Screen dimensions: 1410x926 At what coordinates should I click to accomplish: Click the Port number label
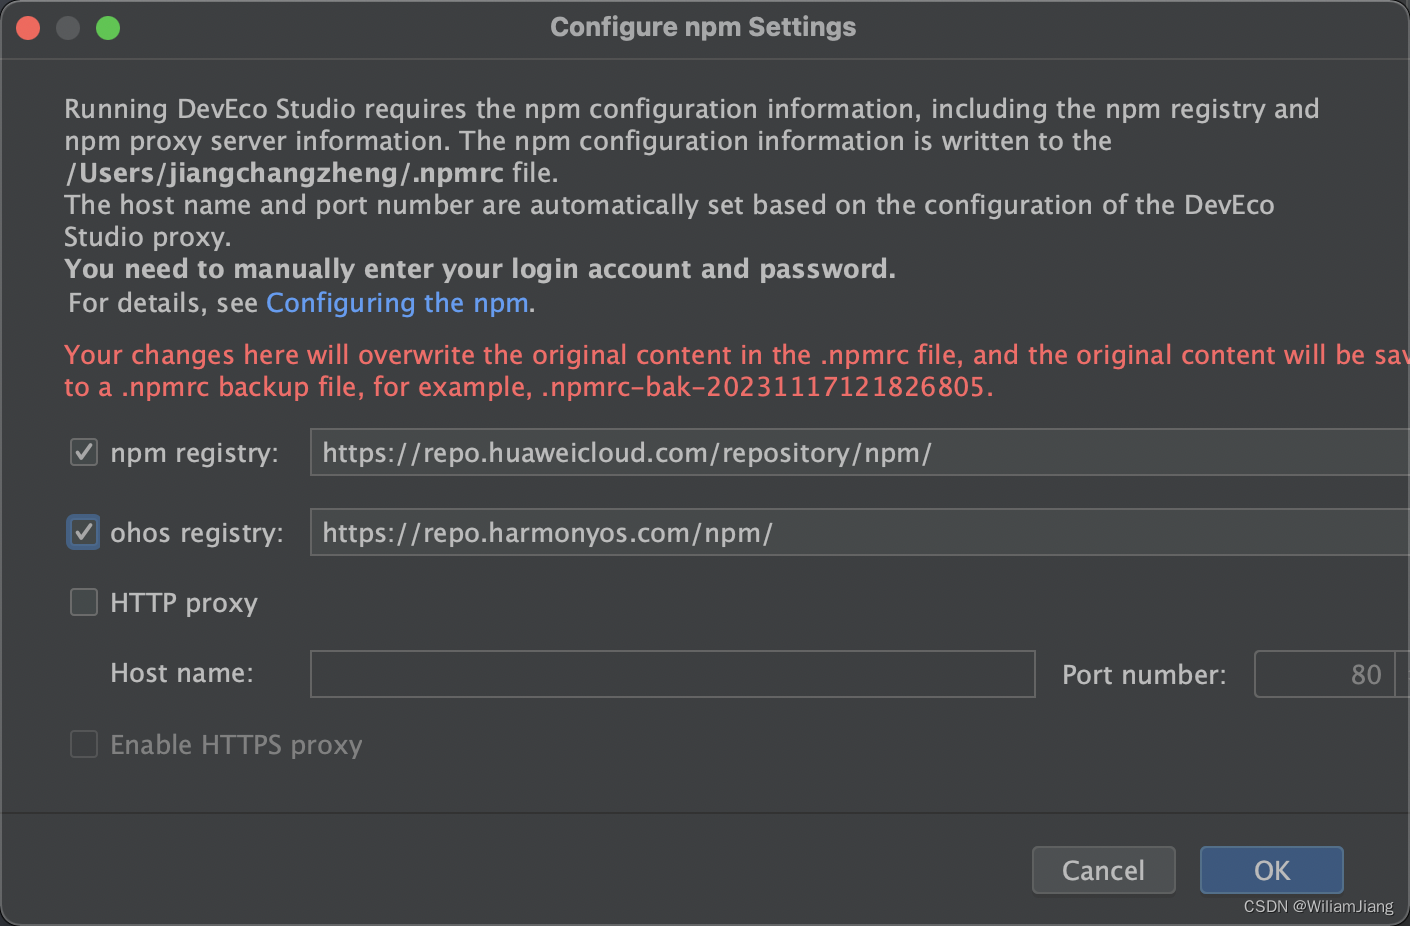pyautogui.click(x=1144, y=675)
